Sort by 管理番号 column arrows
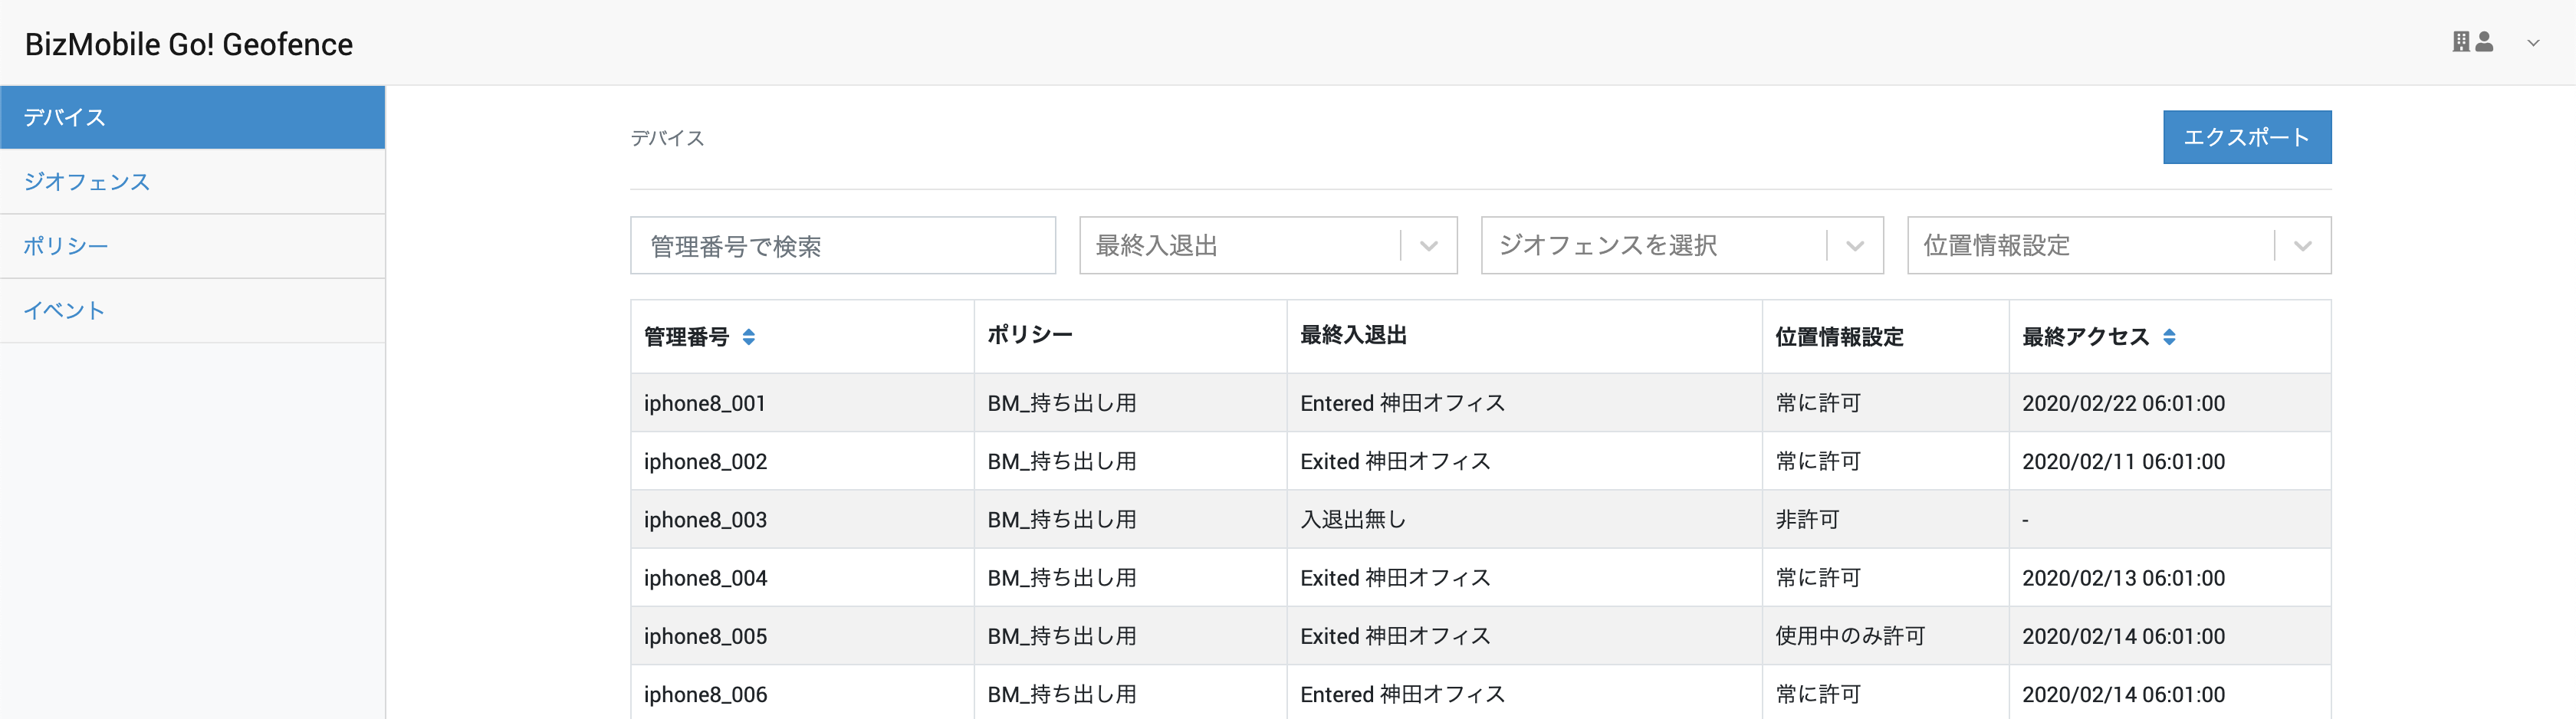Image resolution: width=2576 pixels, height=719 pixels. (x=749, y=337)
